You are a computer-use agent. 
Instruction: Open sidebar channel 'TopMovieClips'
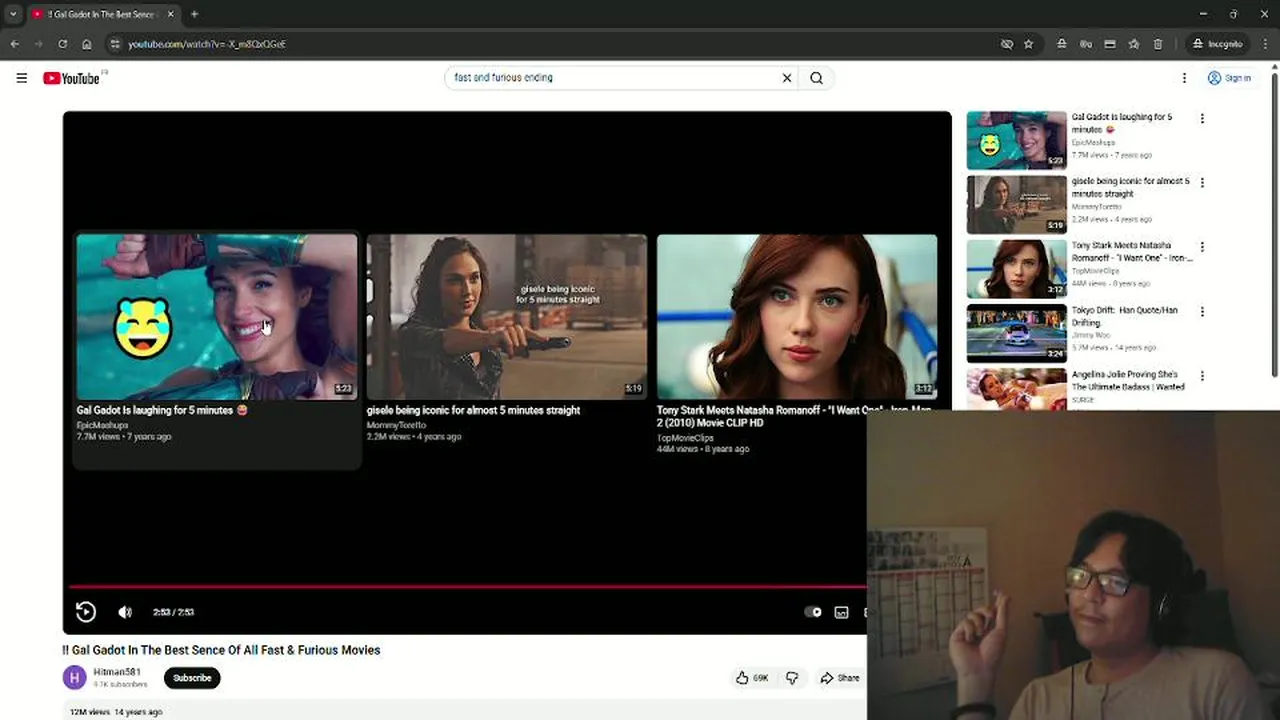tap(1095, 271)
